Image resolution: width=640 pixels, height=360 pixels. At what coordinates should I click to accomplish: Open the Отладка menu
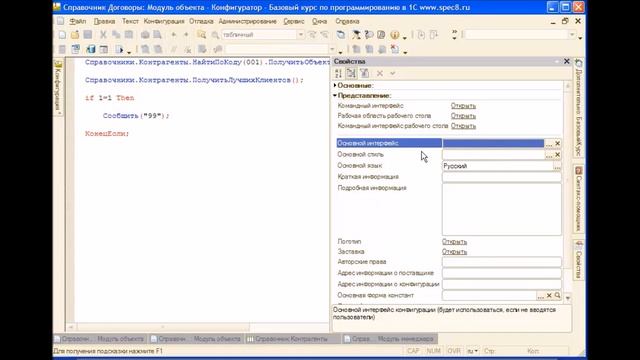[x=201, y=21]
